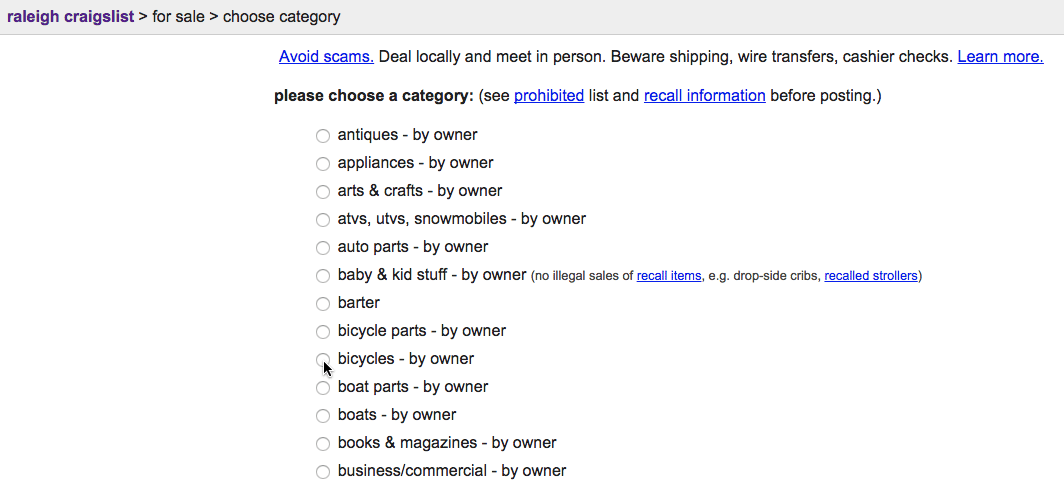The image size is (1064, 487).
Task: Select bicycles - by owner radio button
Action: tap(323, 359)
